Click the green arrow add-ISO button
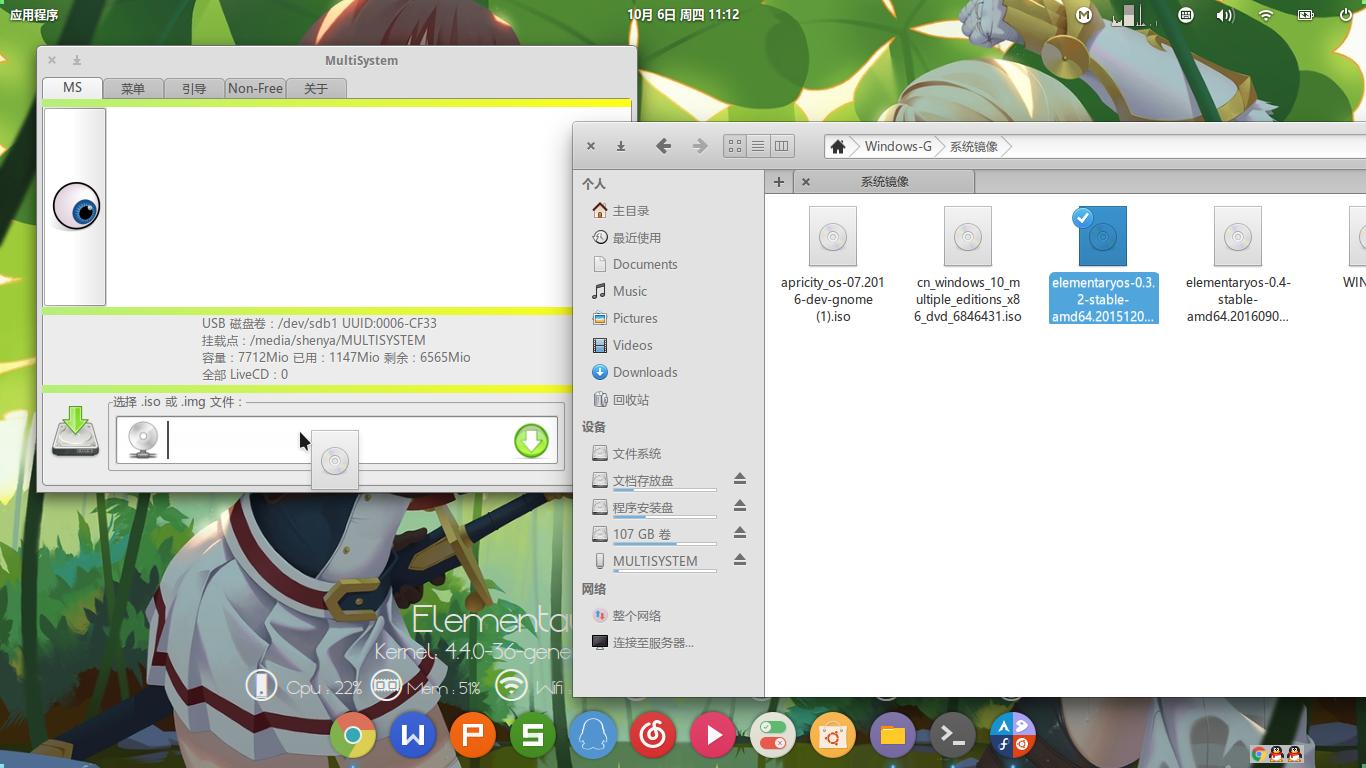Viewport: 1366px width, 768px height. (x=531, y=441)
